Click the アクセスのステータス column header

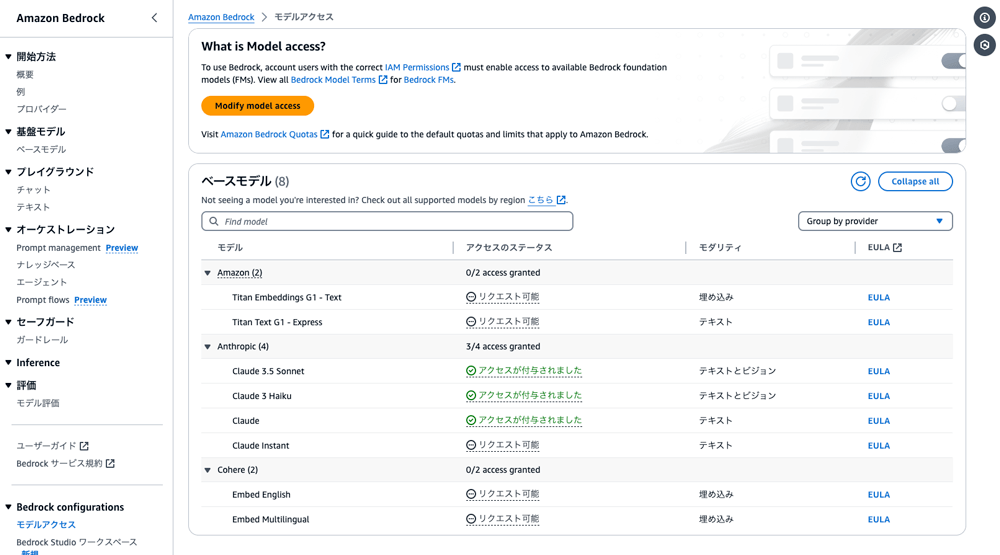[509, 248]
